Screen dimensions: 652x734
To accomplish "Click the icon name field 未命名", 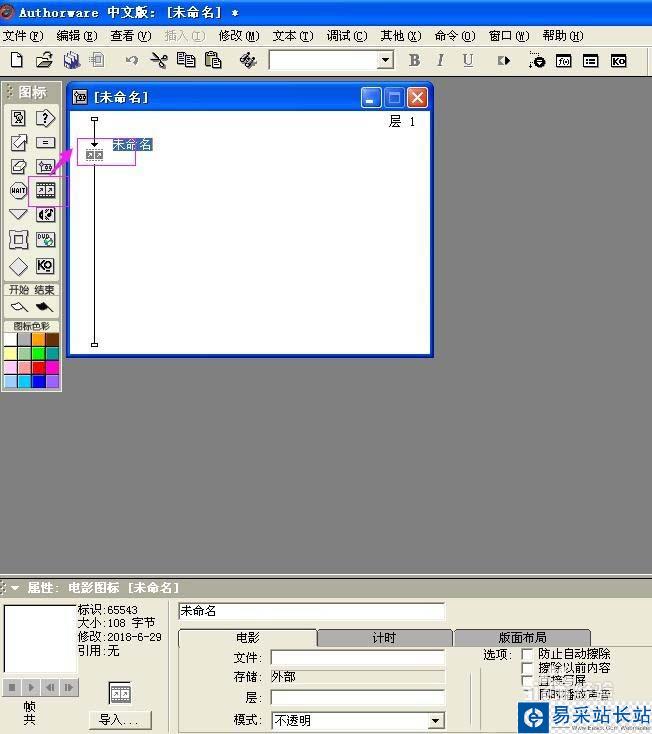I will 311,611.
